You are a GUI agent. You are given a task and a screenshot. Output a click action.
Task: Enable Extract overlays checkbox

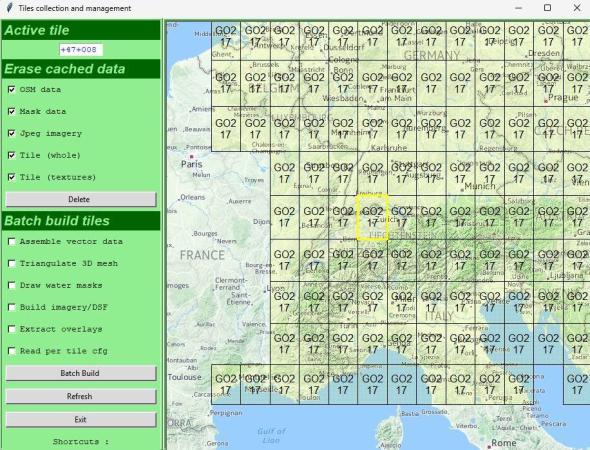pos(12,329)
